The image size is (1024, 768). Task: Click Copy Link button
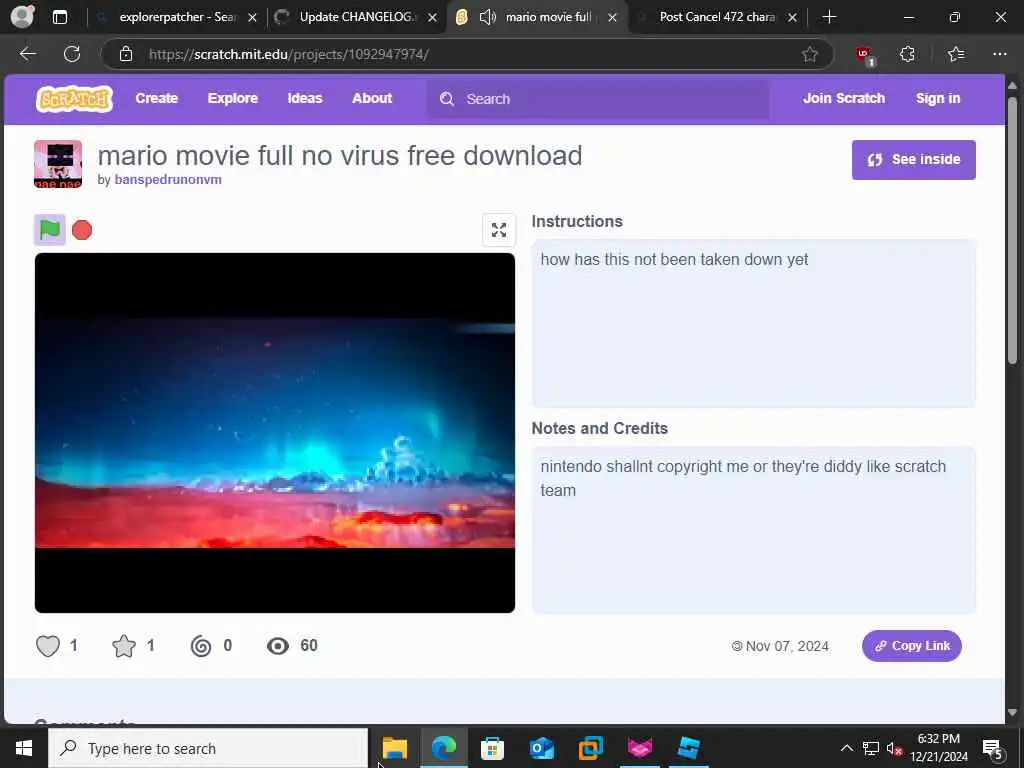click(912, 646)
